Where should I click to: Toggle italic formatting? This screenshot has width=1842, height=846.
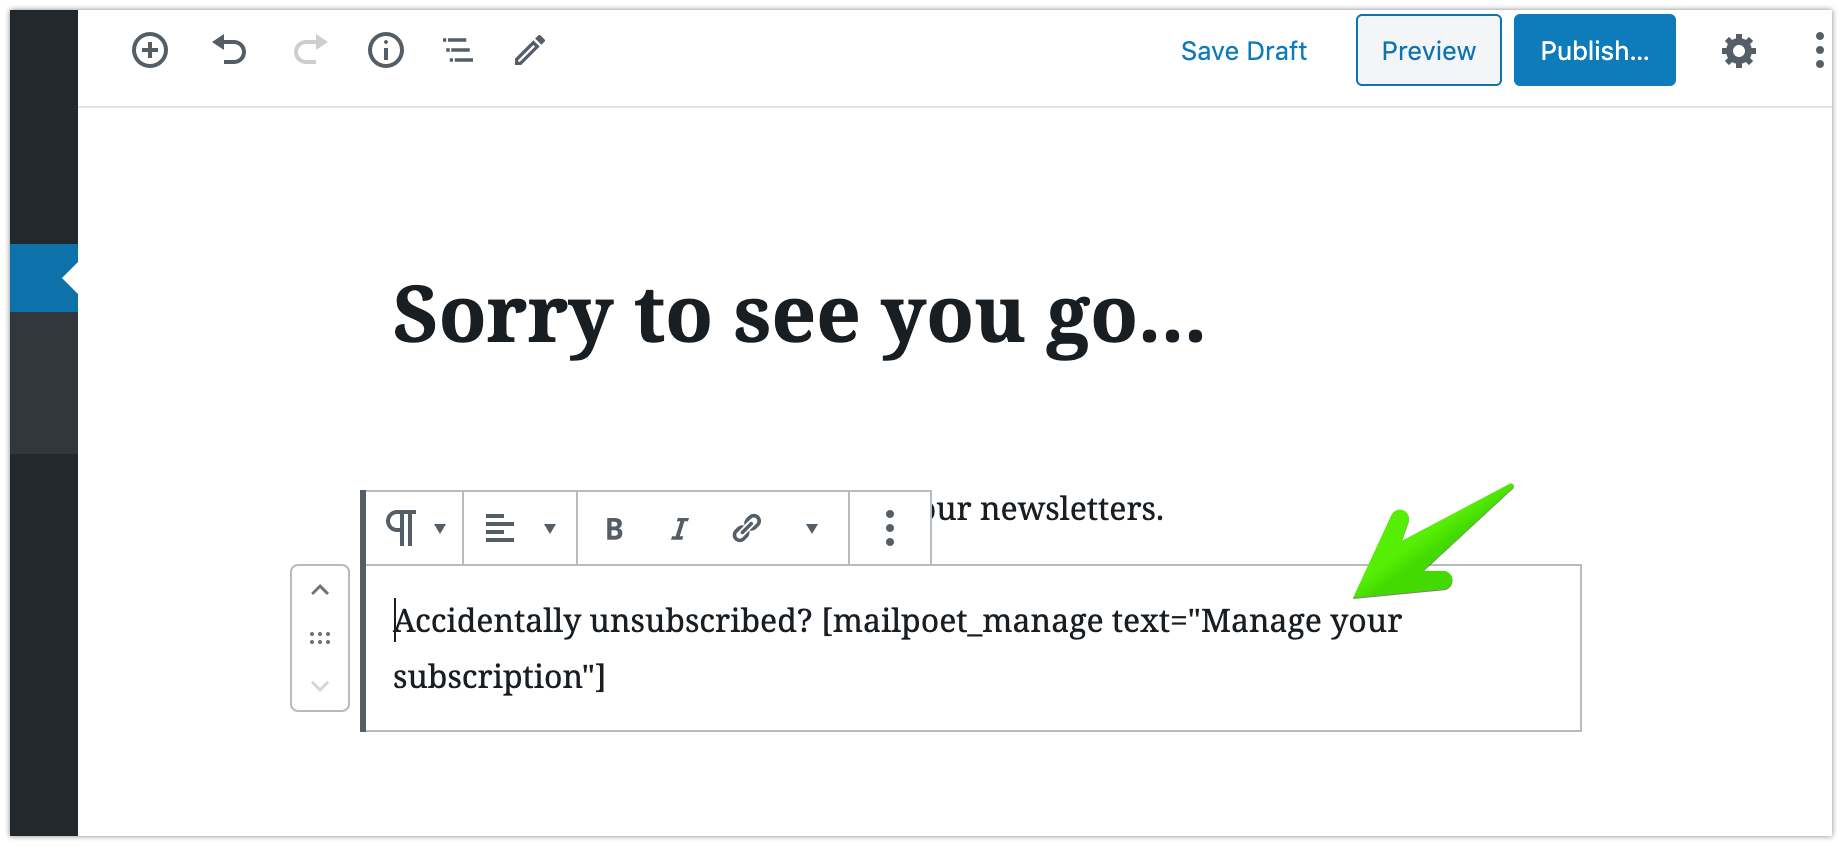[x=680, y=528]
